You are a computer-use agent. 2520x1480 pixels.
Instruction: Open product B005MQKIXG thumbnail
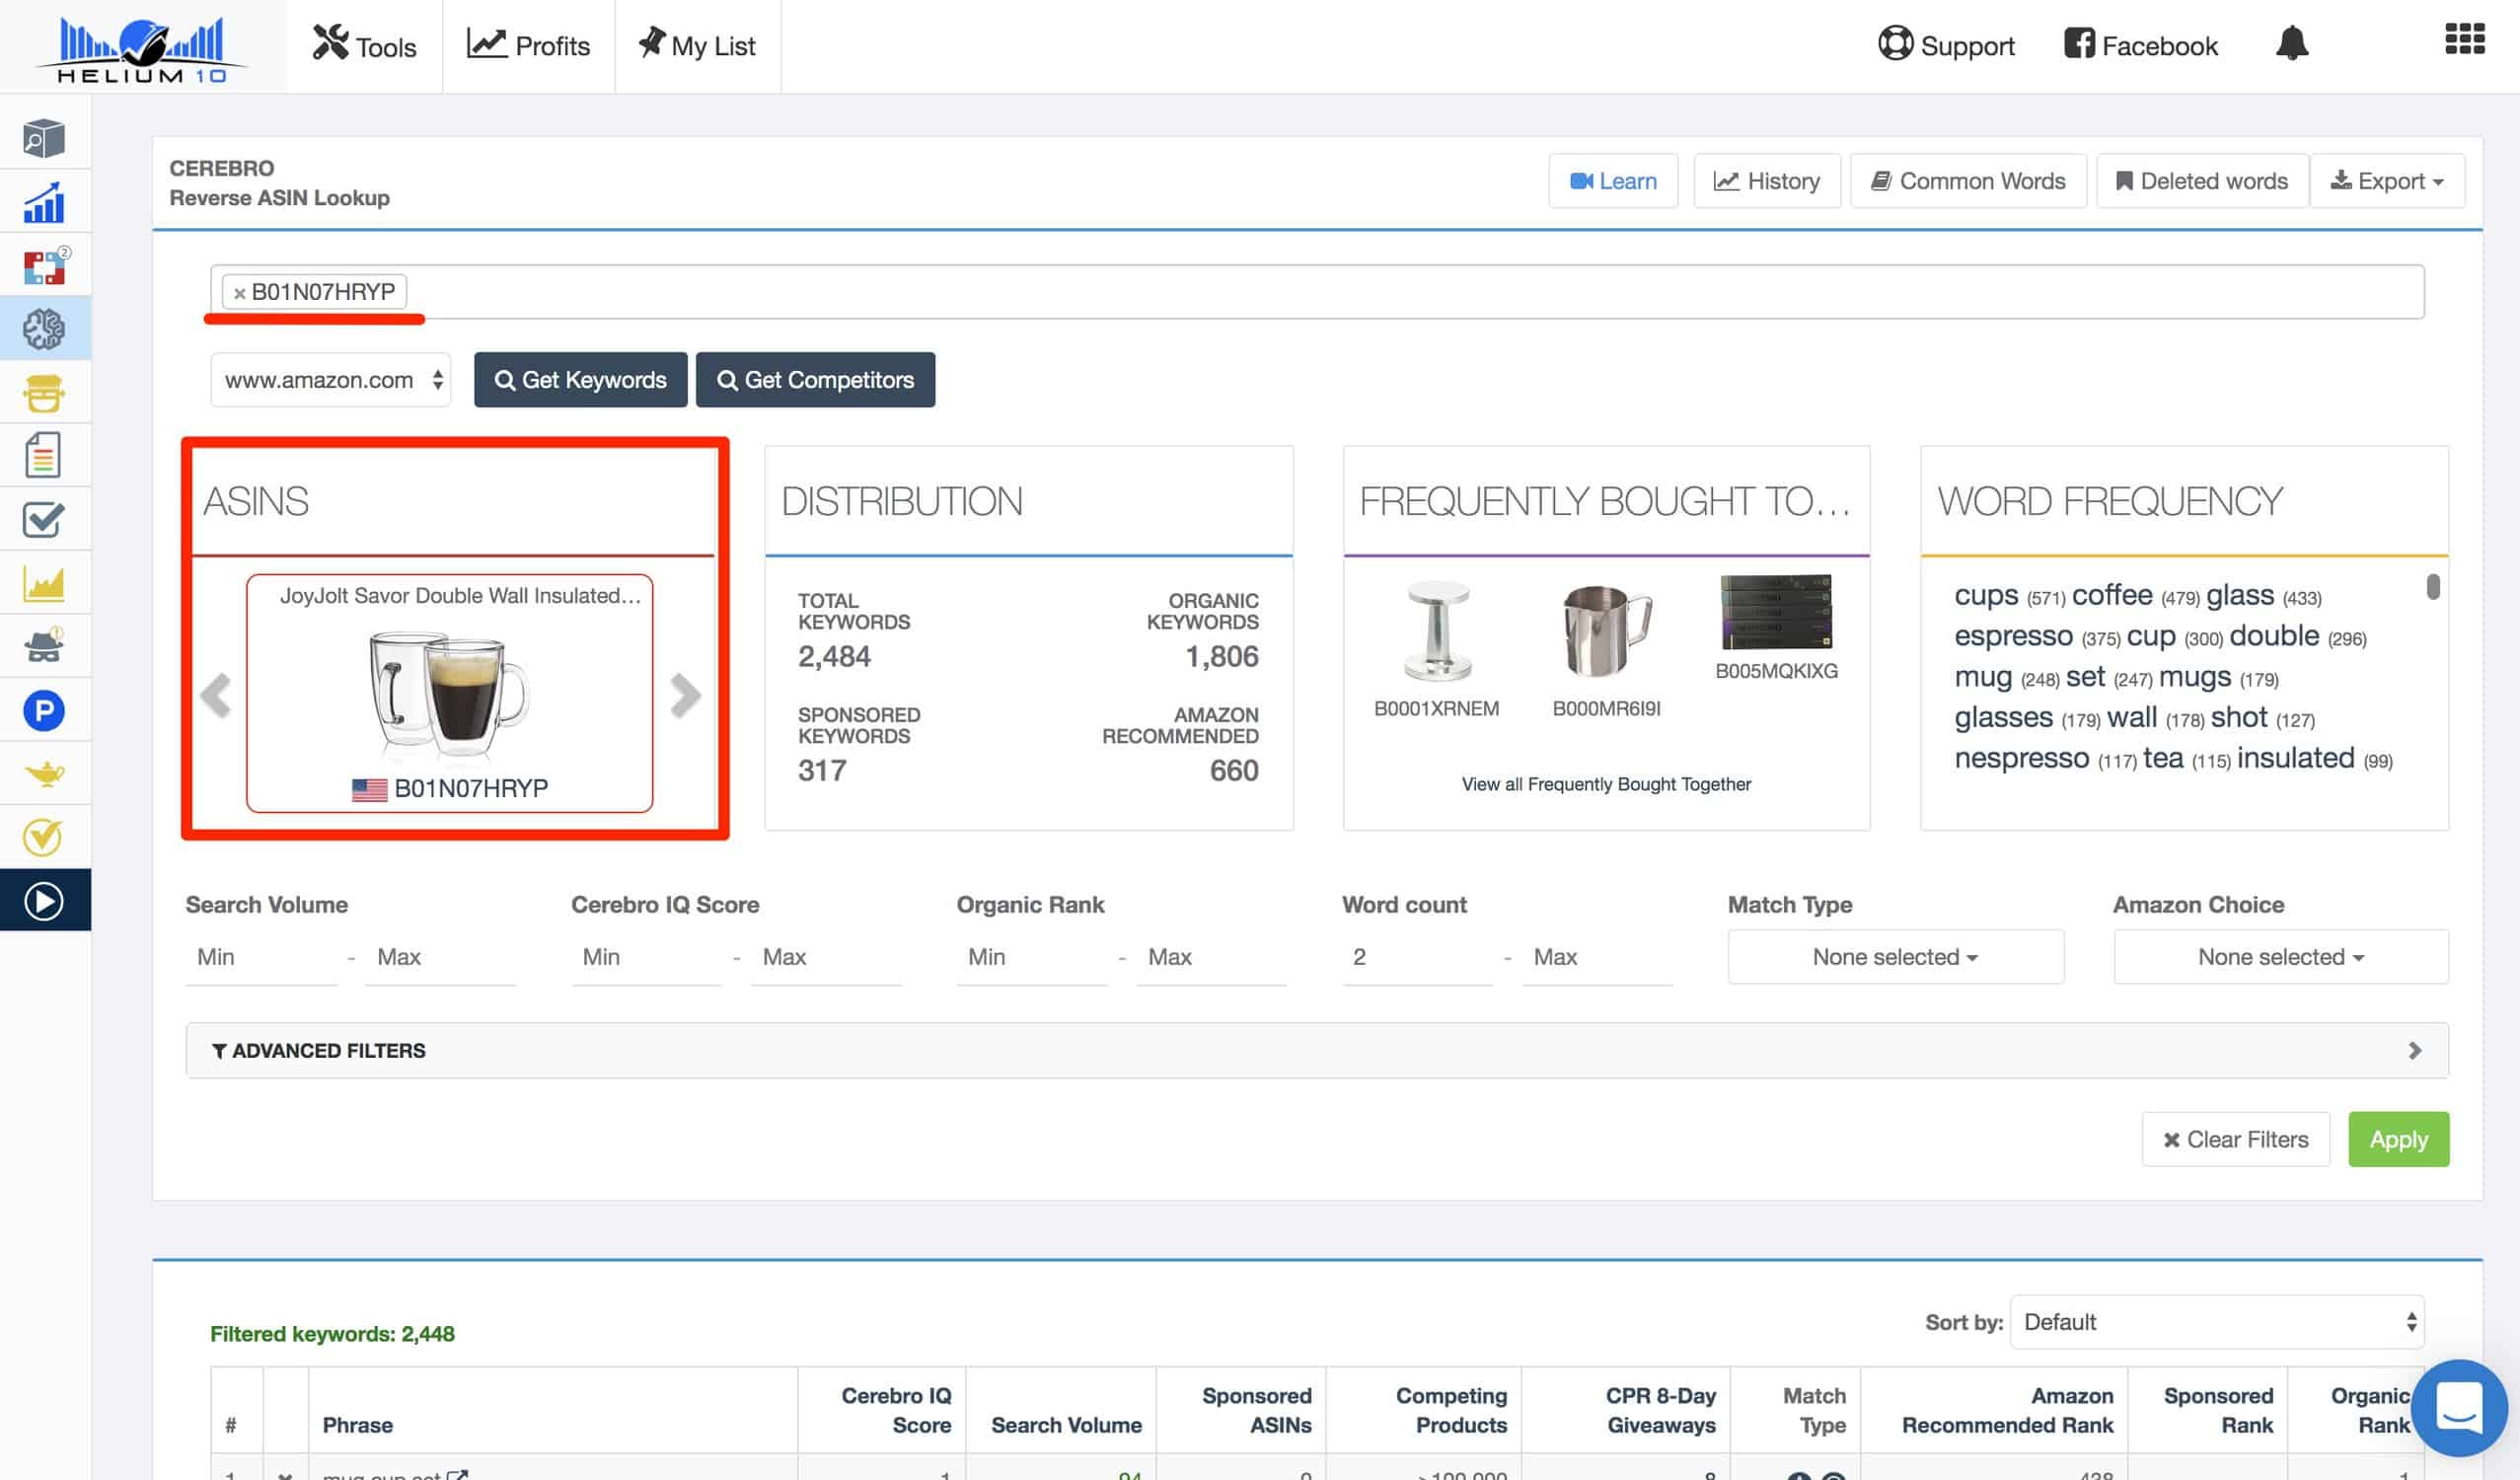click(x=1776, y=612)
